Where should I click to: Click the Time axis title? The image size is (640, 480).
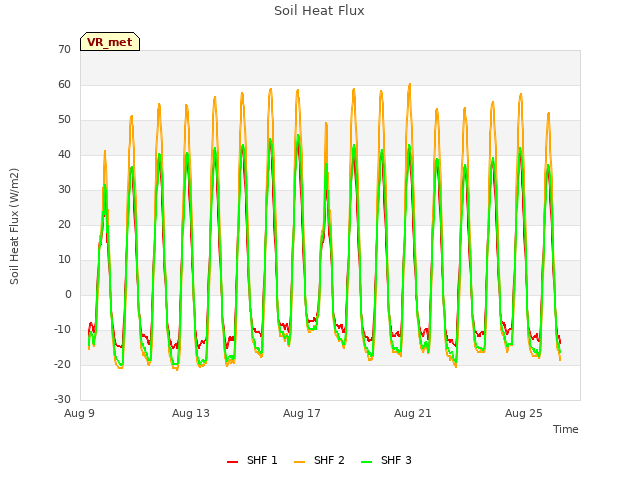[x=566, y=429]
